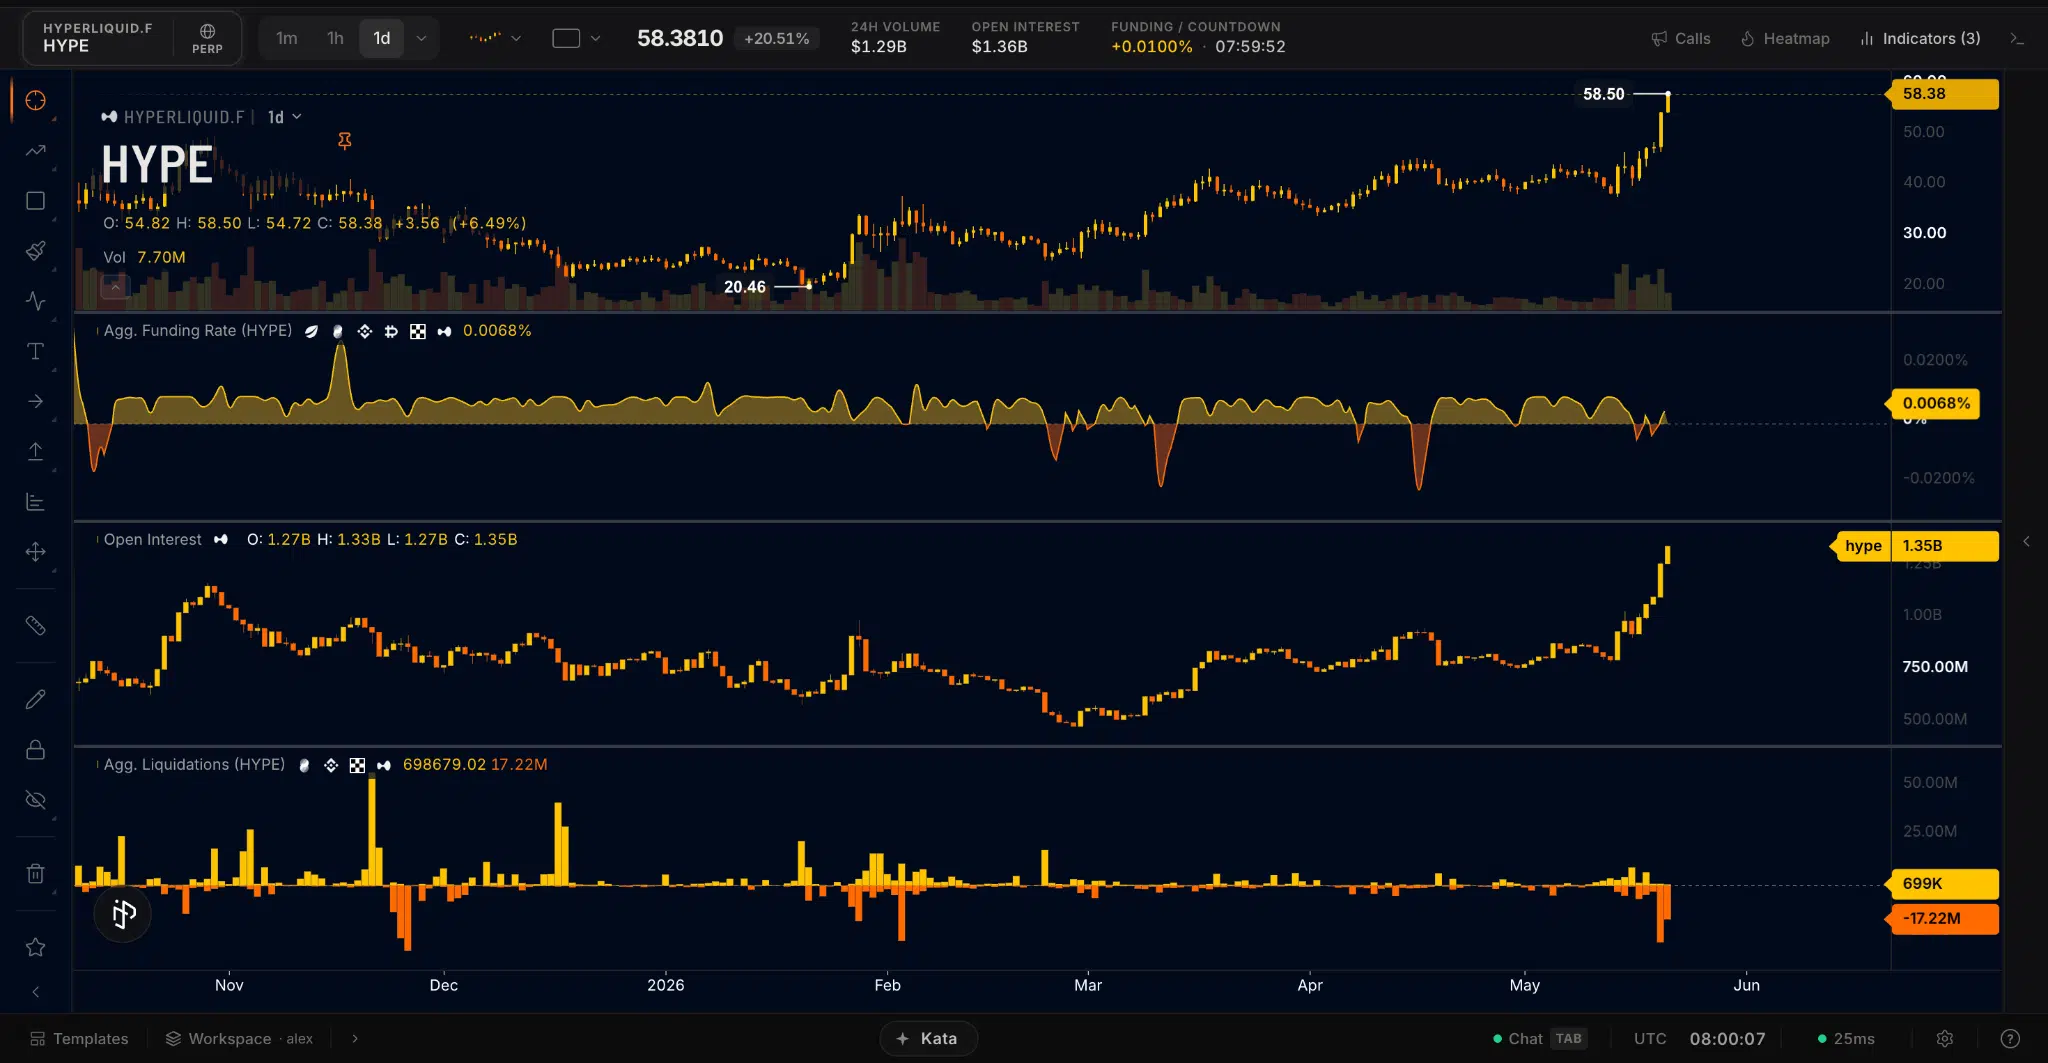Click the OKX checkered icon in Liquidations legend
2048x1063 pixels.
pos(357,766)
